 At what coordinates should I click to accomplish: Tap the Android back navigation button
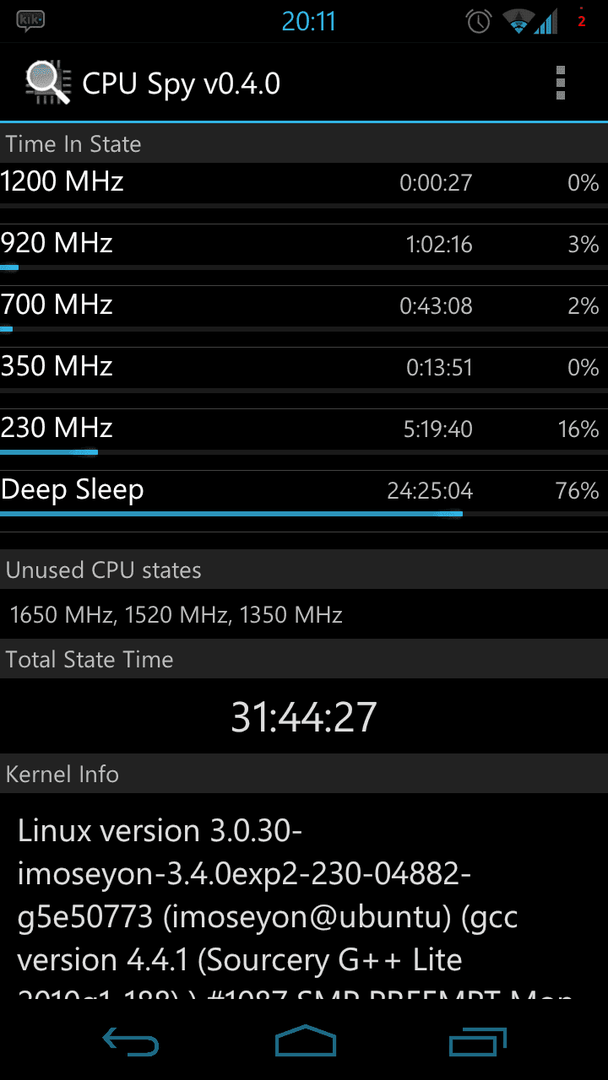[x=131, y=1040]
